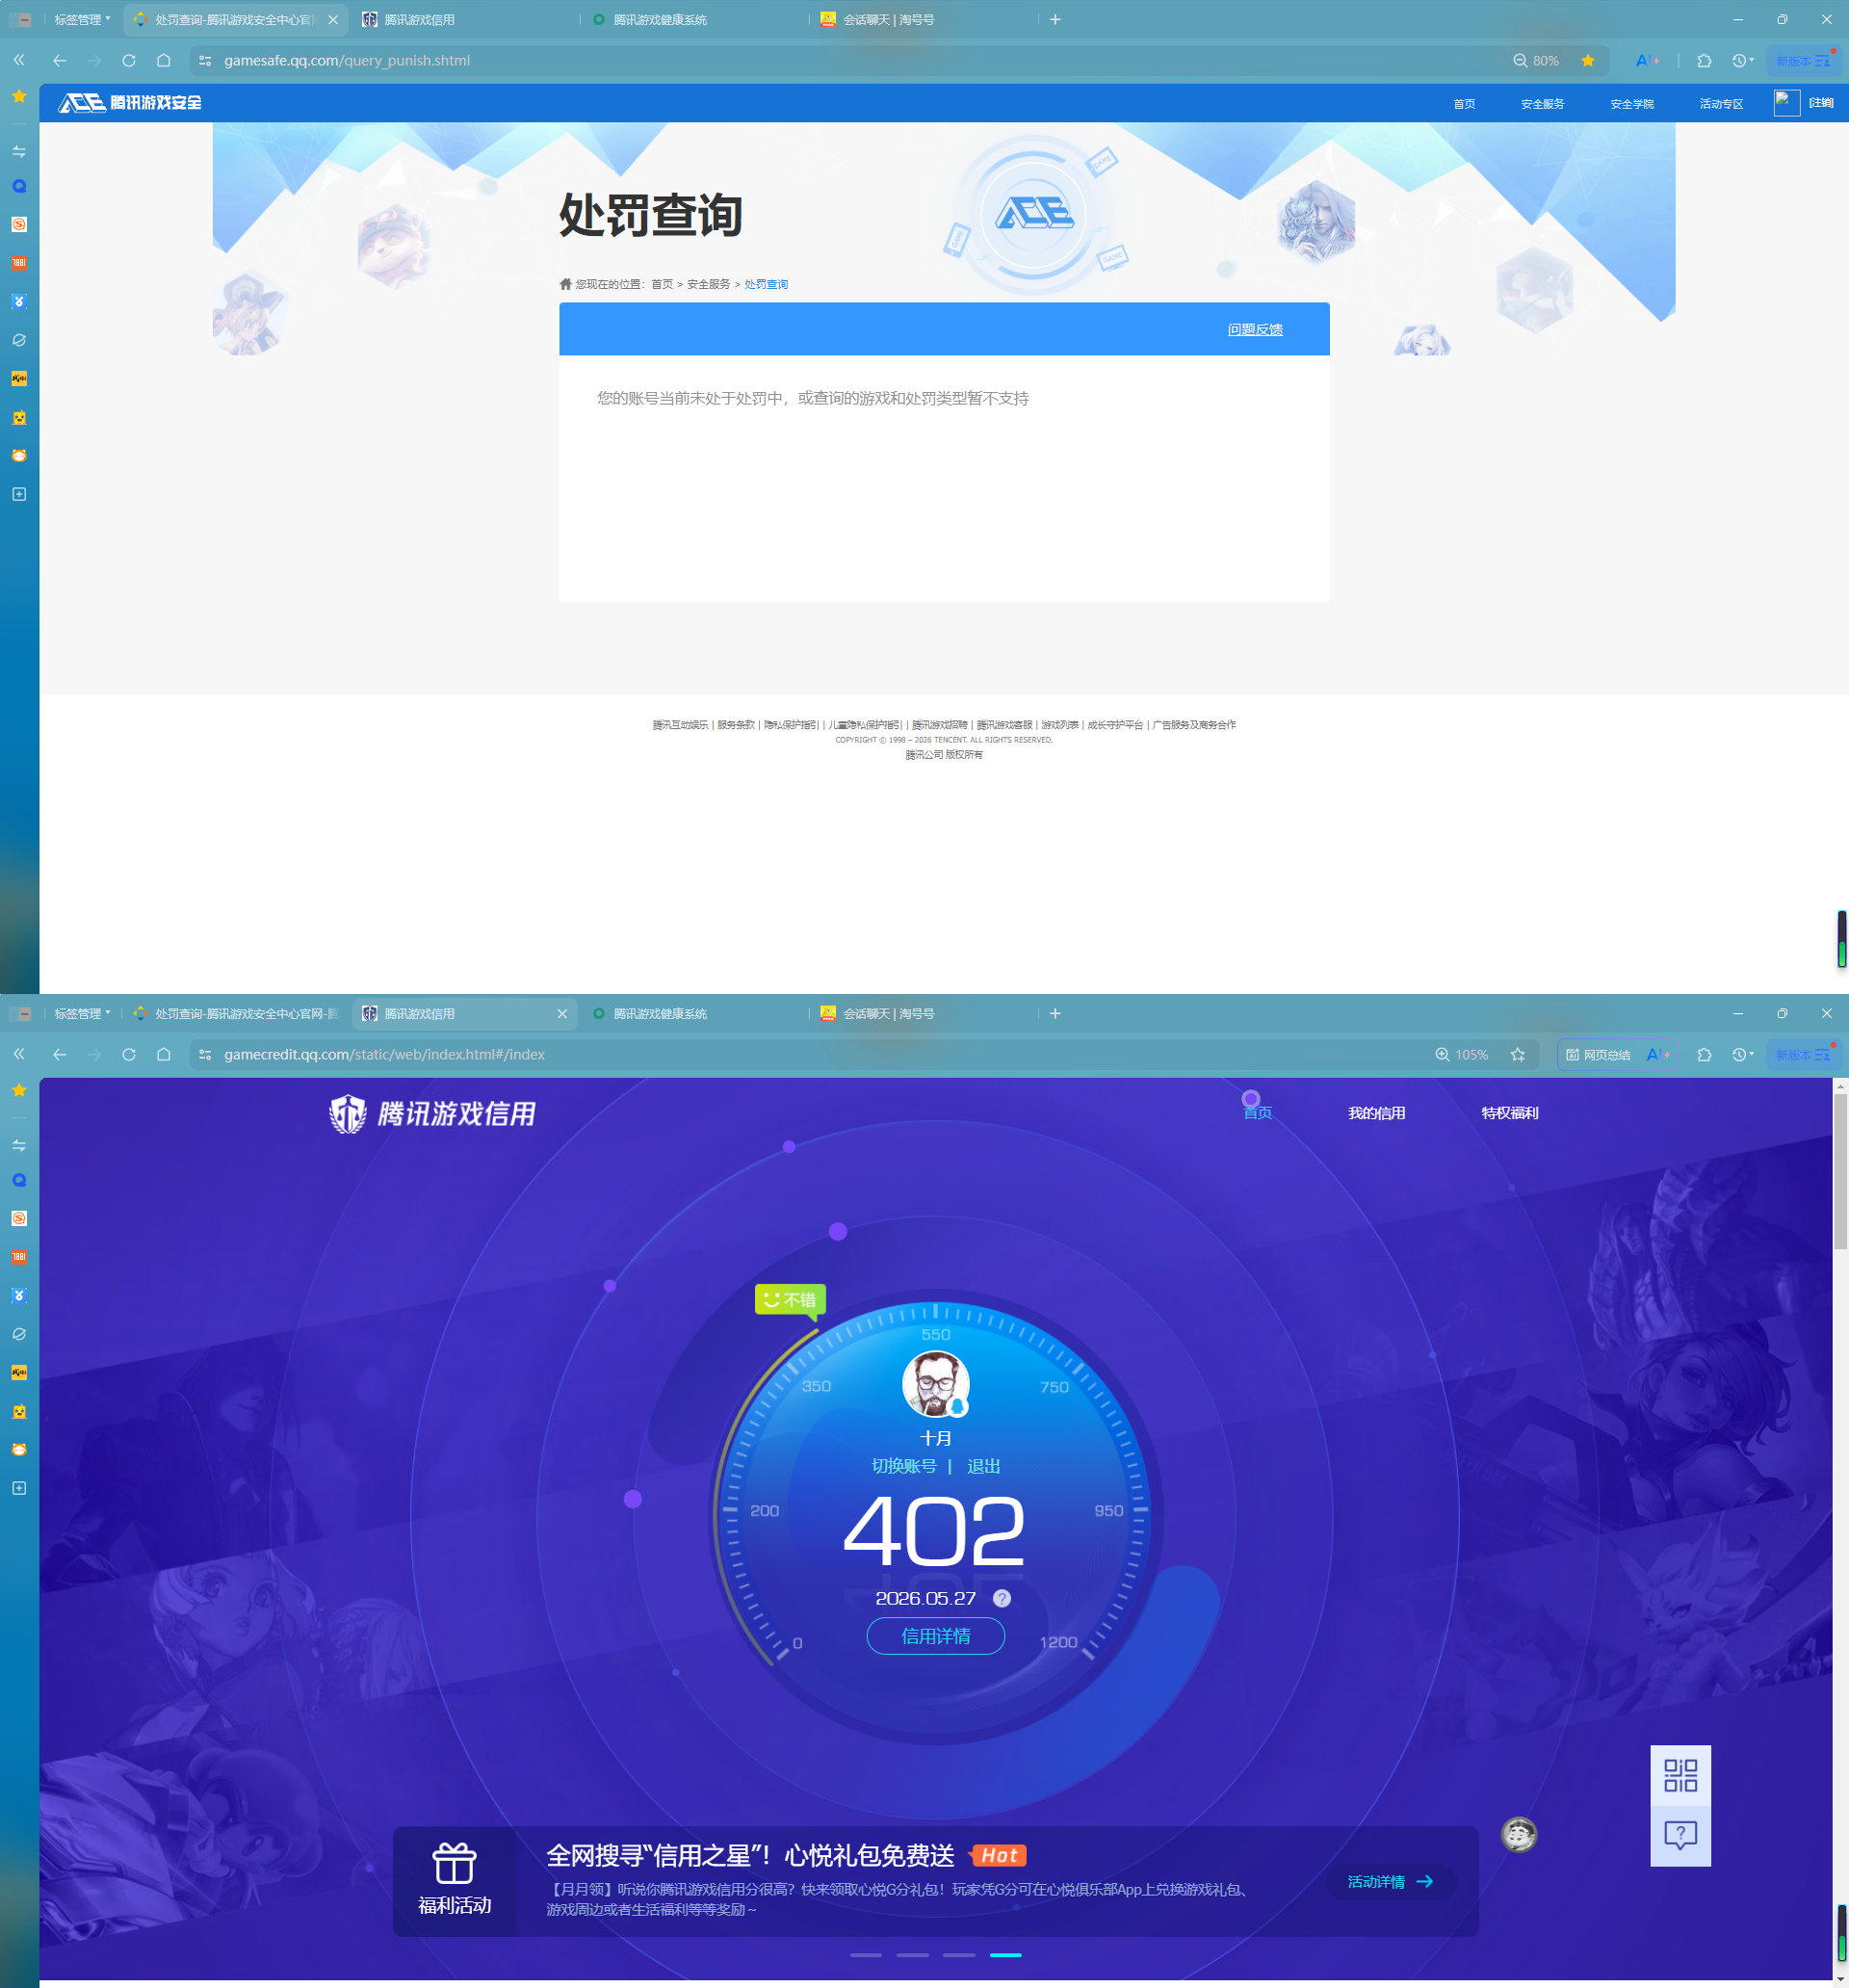The width and height of the screenshot is (1849, 1988).
Task: Click the 成长守护平台 footer link
Action: [1115, 725]
